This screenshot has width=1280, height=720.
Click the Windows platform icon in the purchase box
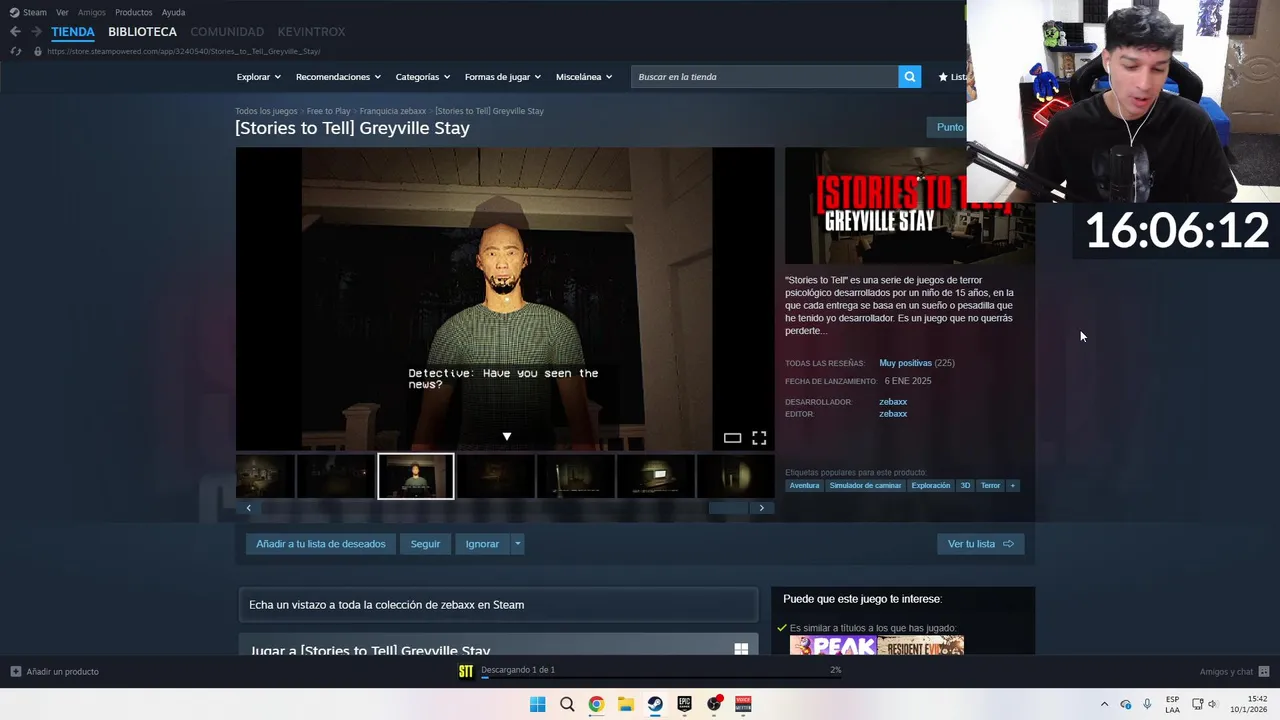pyautogui.click(x=741, y=649)
